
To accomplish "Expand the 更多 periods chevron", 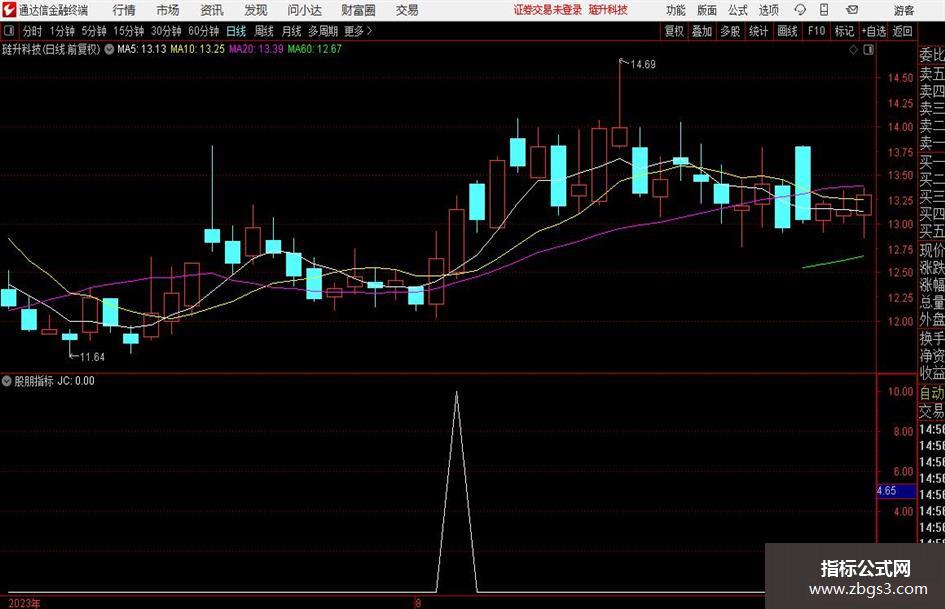I will tap(369, 31).
